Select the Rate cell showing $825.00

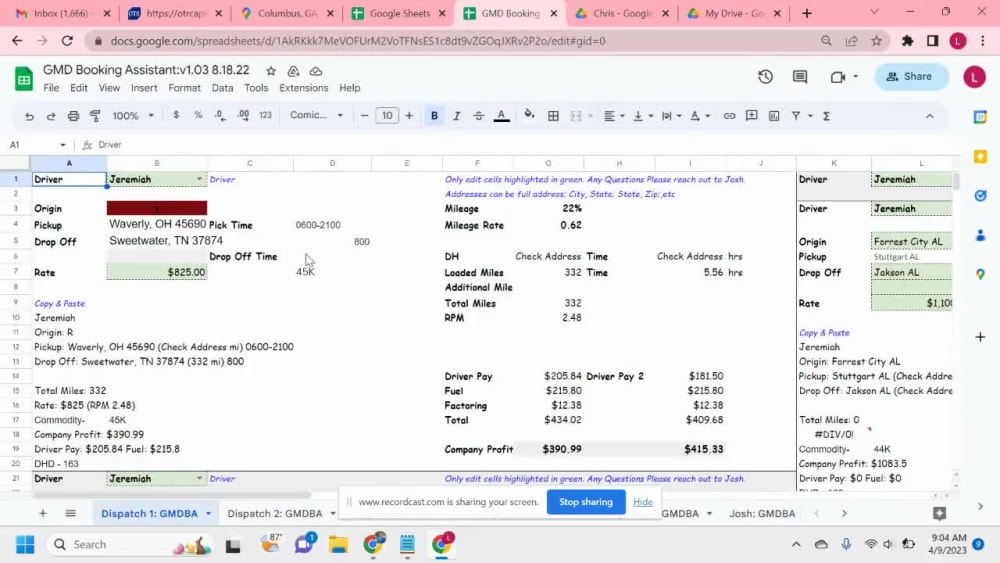coord(157,272)
